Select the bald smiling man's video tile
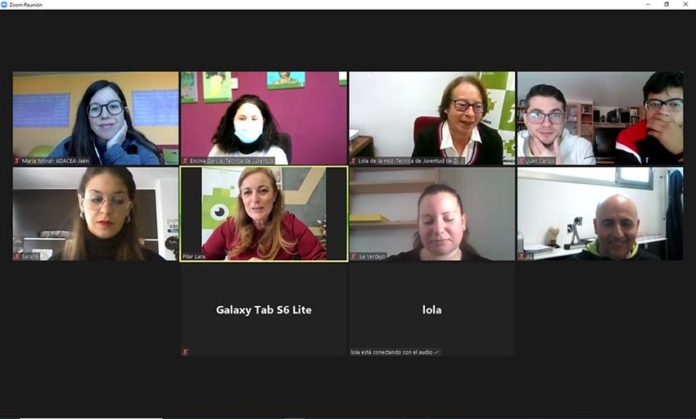Screen dimensions: 696x419 [x=600, y=214]
